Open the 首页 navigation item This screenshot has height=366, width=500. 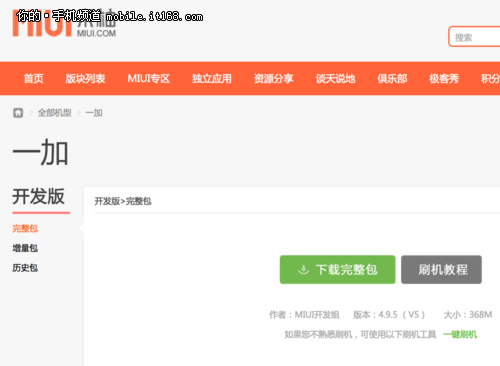click(x=33, y=79)
